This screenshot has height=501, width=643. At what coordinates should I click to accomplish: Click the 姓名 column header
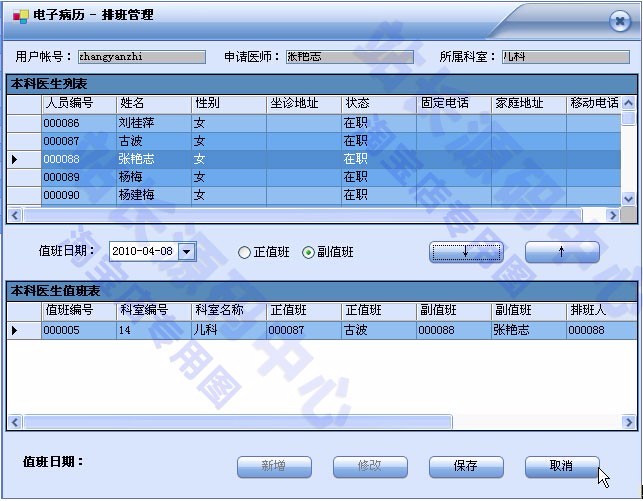point(152,103)
